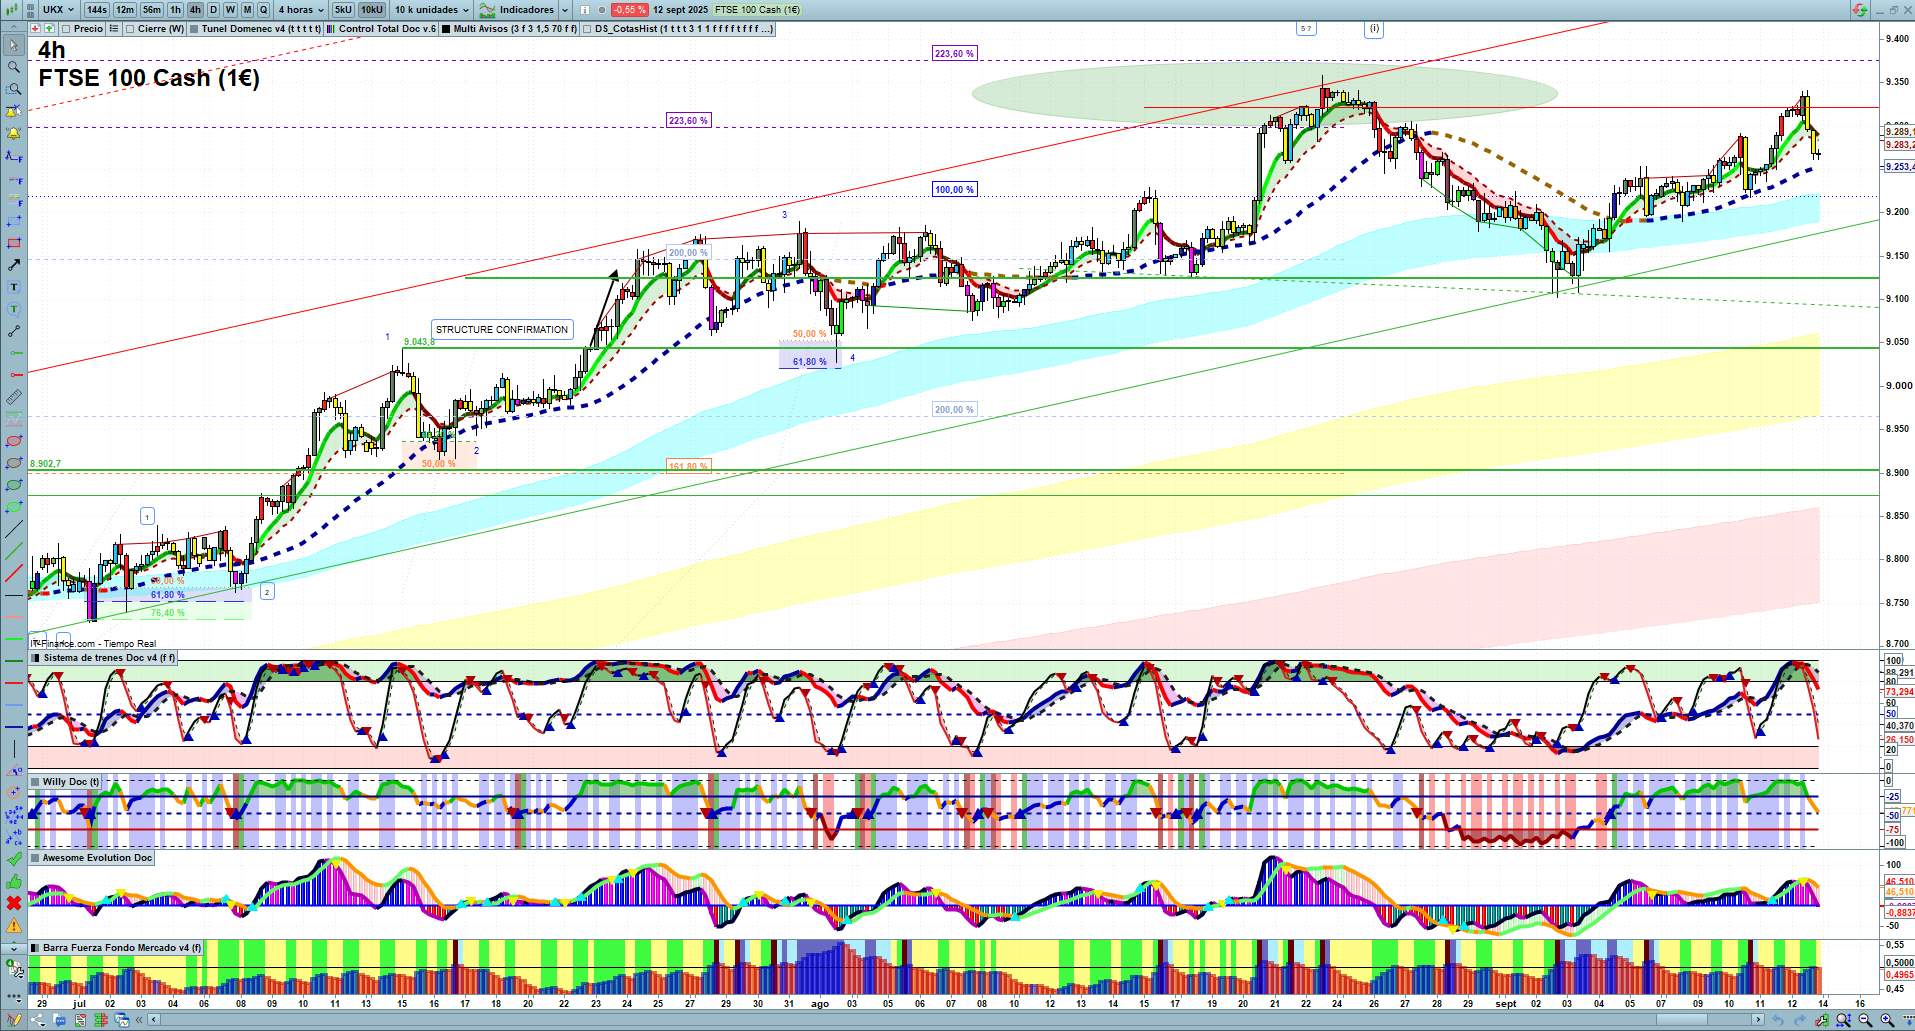Click the zoom out magnifier at bottom right
The image size is (1915, 1031).
click(x=1865, y=1020)
